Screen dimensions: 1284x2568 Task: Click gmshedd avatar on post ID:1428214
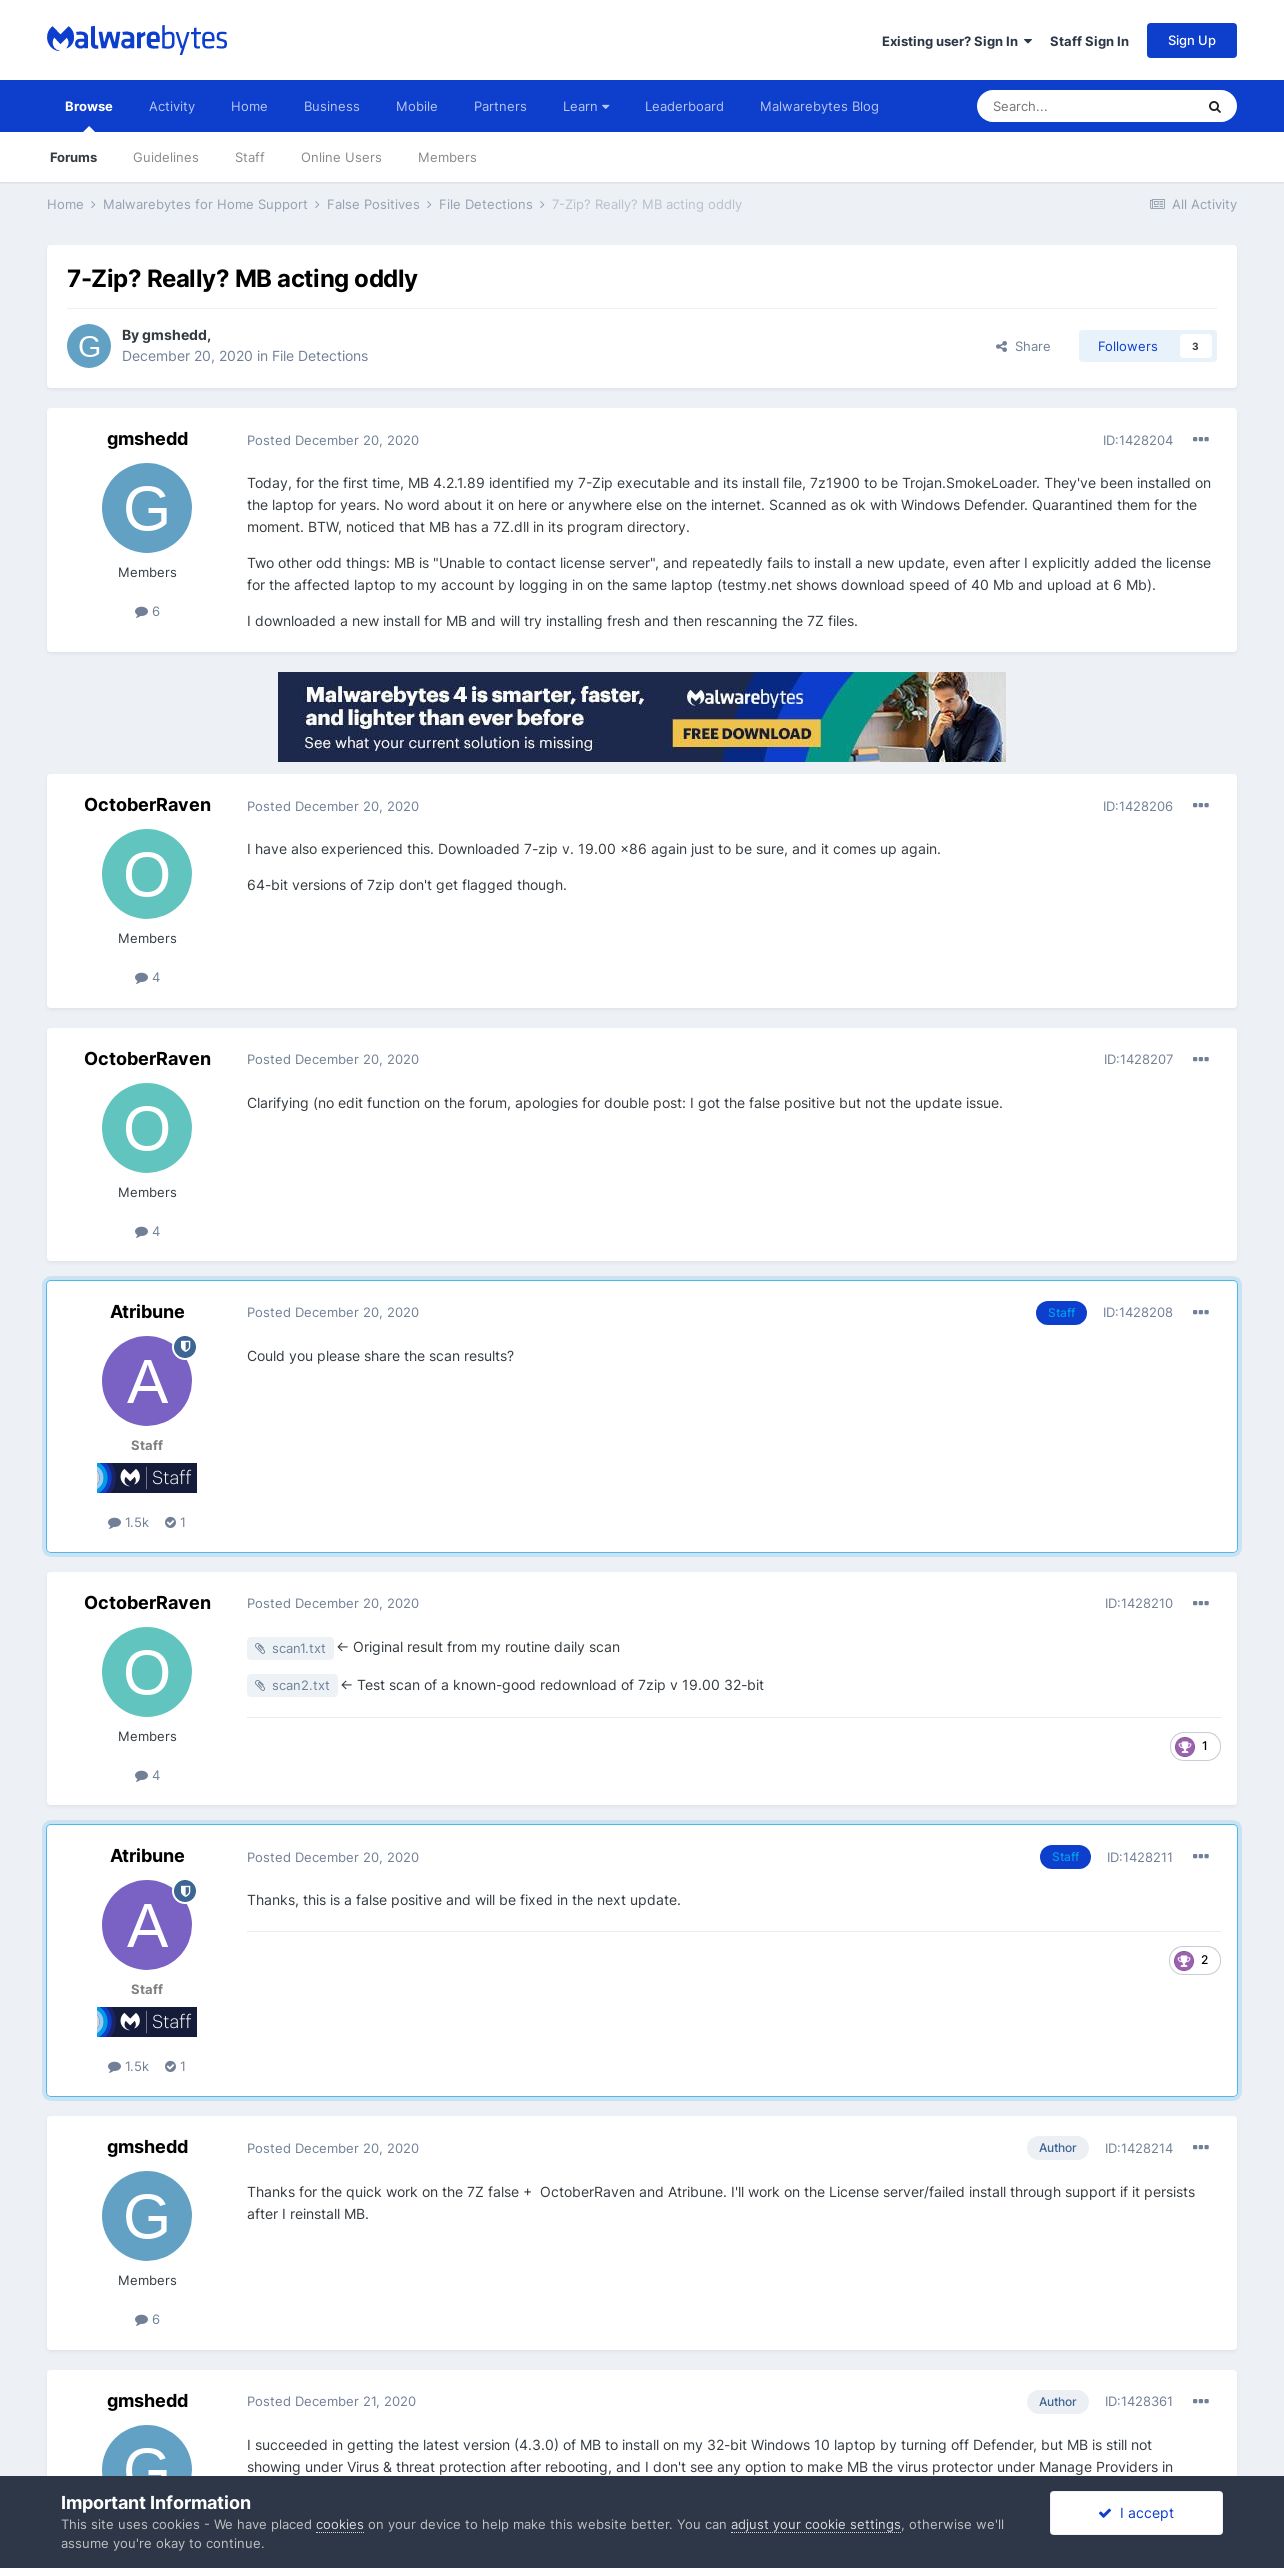pyautogui.click(x=147, y=2216)
